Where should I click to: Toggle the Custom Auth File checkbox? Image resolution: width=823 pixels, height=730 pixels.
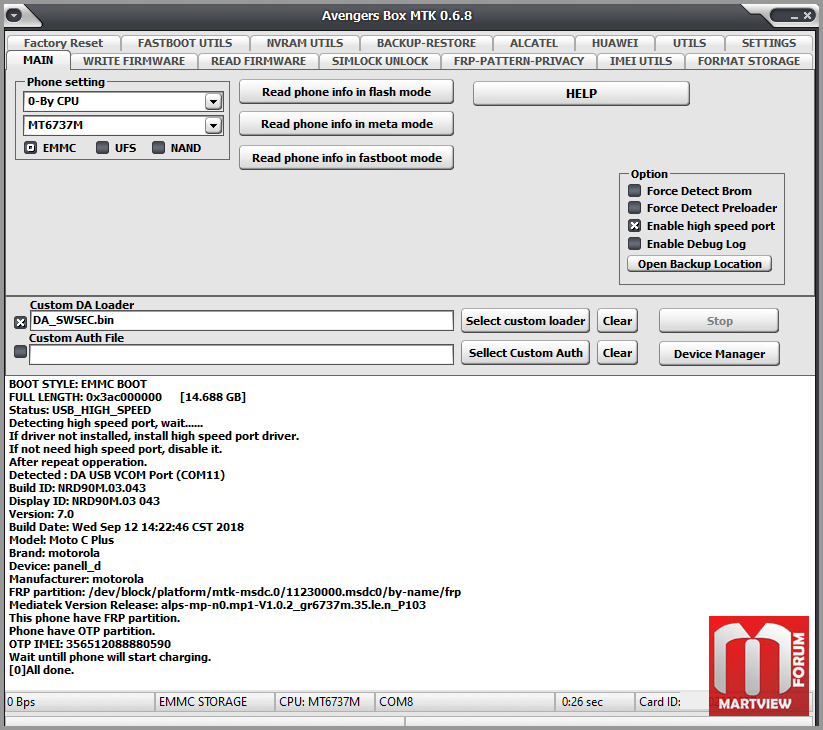(20, 352)
